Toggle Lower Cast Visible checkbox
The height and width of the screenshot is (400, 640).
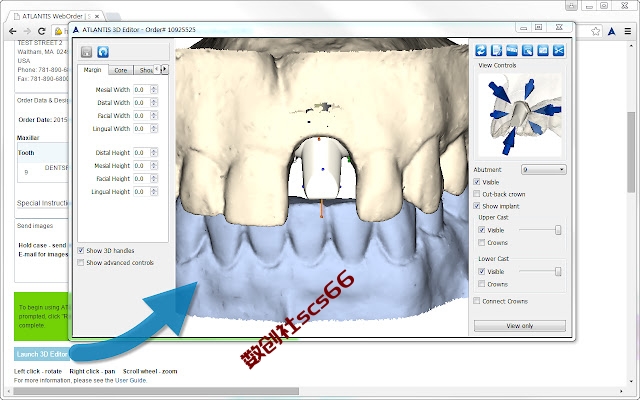pos(482,271)
